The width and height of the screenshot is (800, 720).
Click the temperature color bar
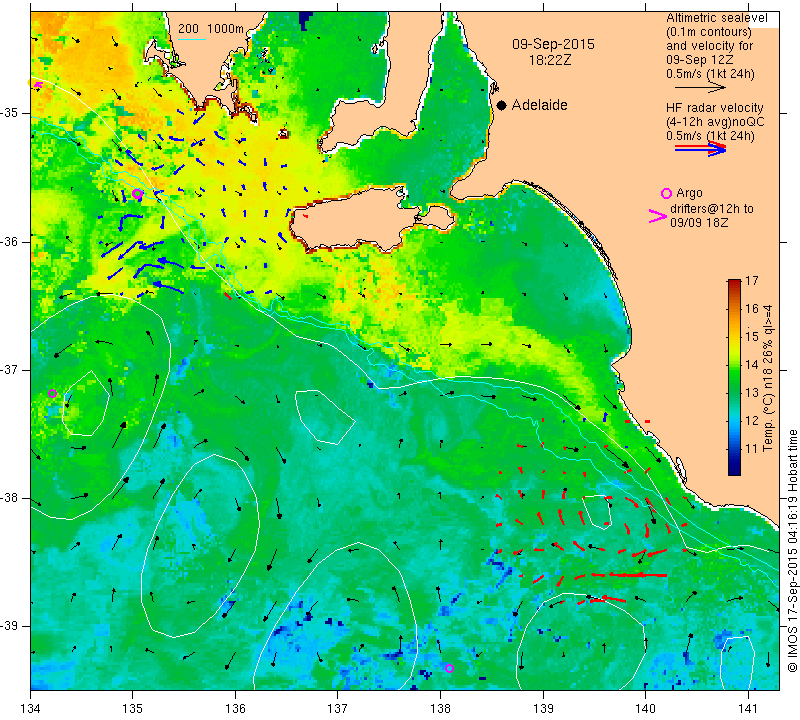tap(734, 377)
